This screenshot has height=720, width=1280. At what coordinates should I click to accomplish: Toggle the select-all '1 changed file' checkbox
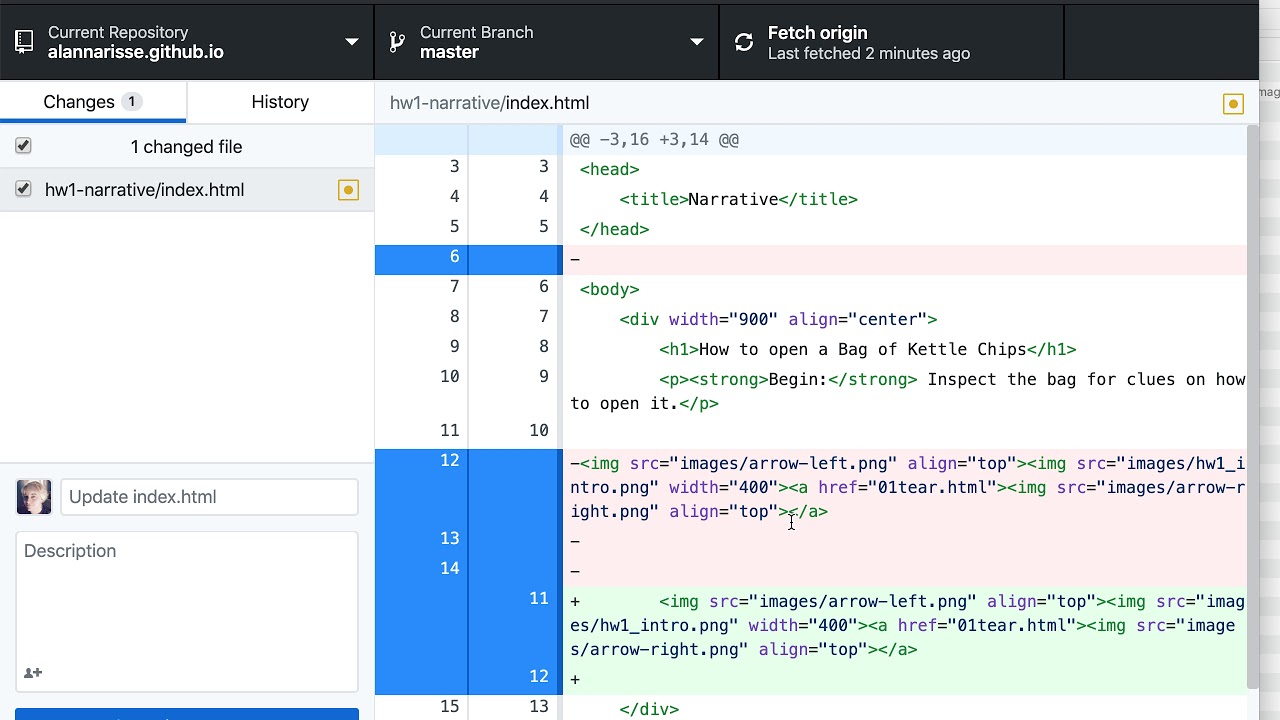point(23,146)
